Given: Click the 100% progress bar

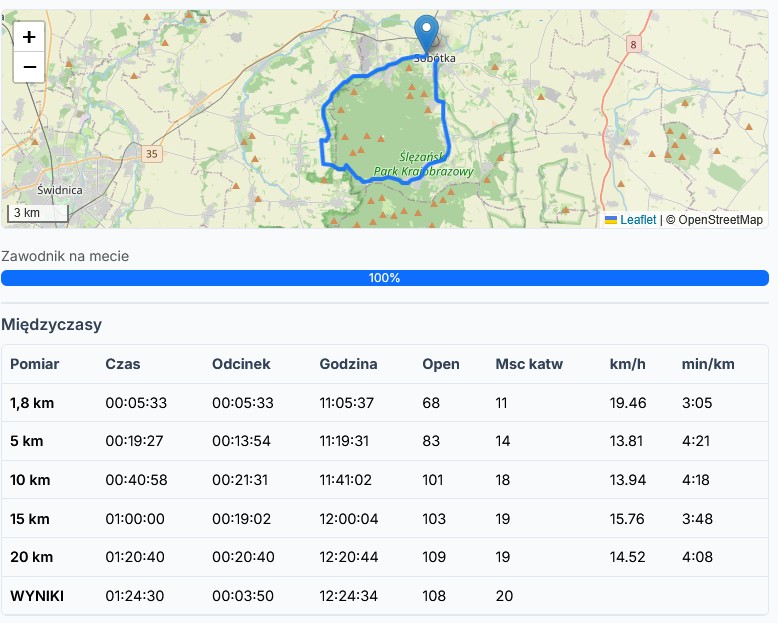Looking at the screenshot, I should tap(385, 278).
